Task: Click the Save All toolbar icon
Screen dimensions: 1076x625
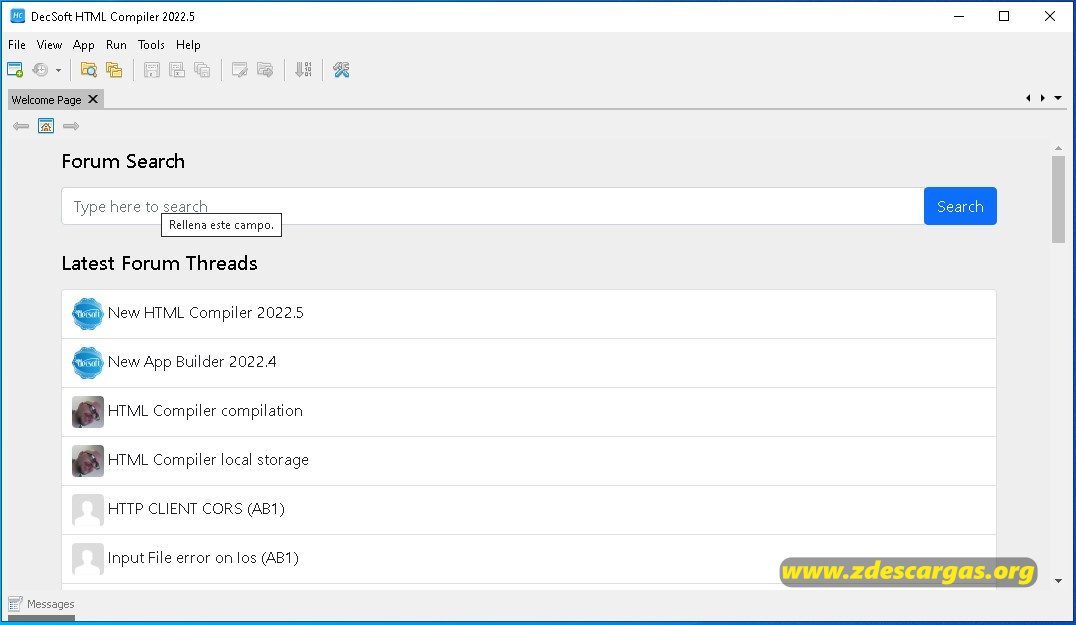Action: click(202, 69)
